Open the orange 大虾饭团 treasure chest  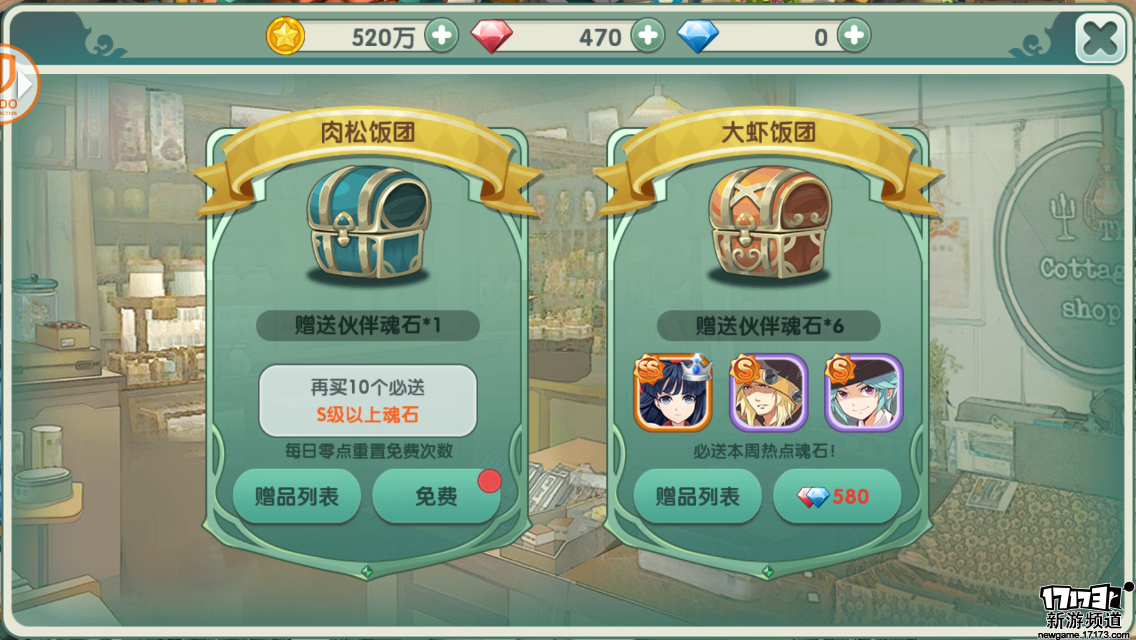click(769, 223)
